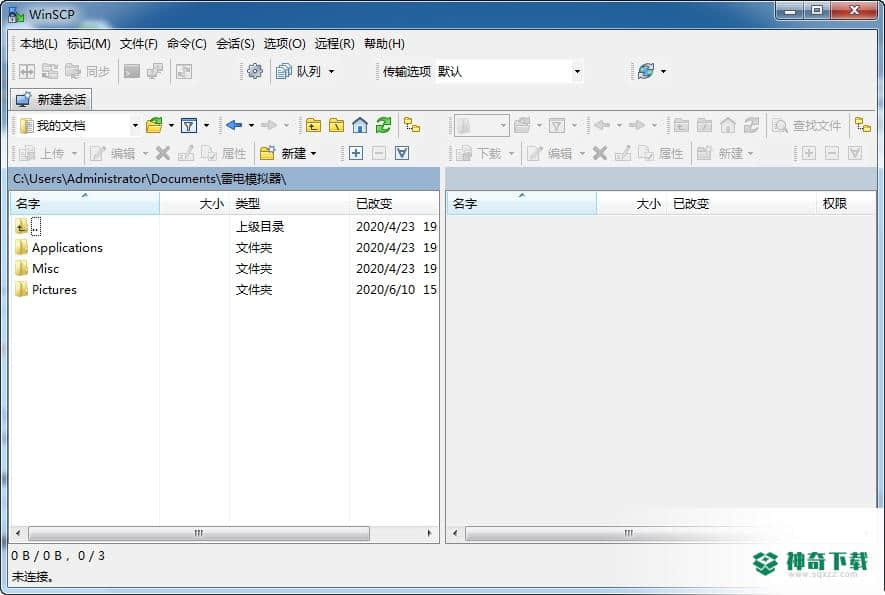Click the local filter funnel icon
The height and width of the screenshot is (595, 885).
coord(189,125)
